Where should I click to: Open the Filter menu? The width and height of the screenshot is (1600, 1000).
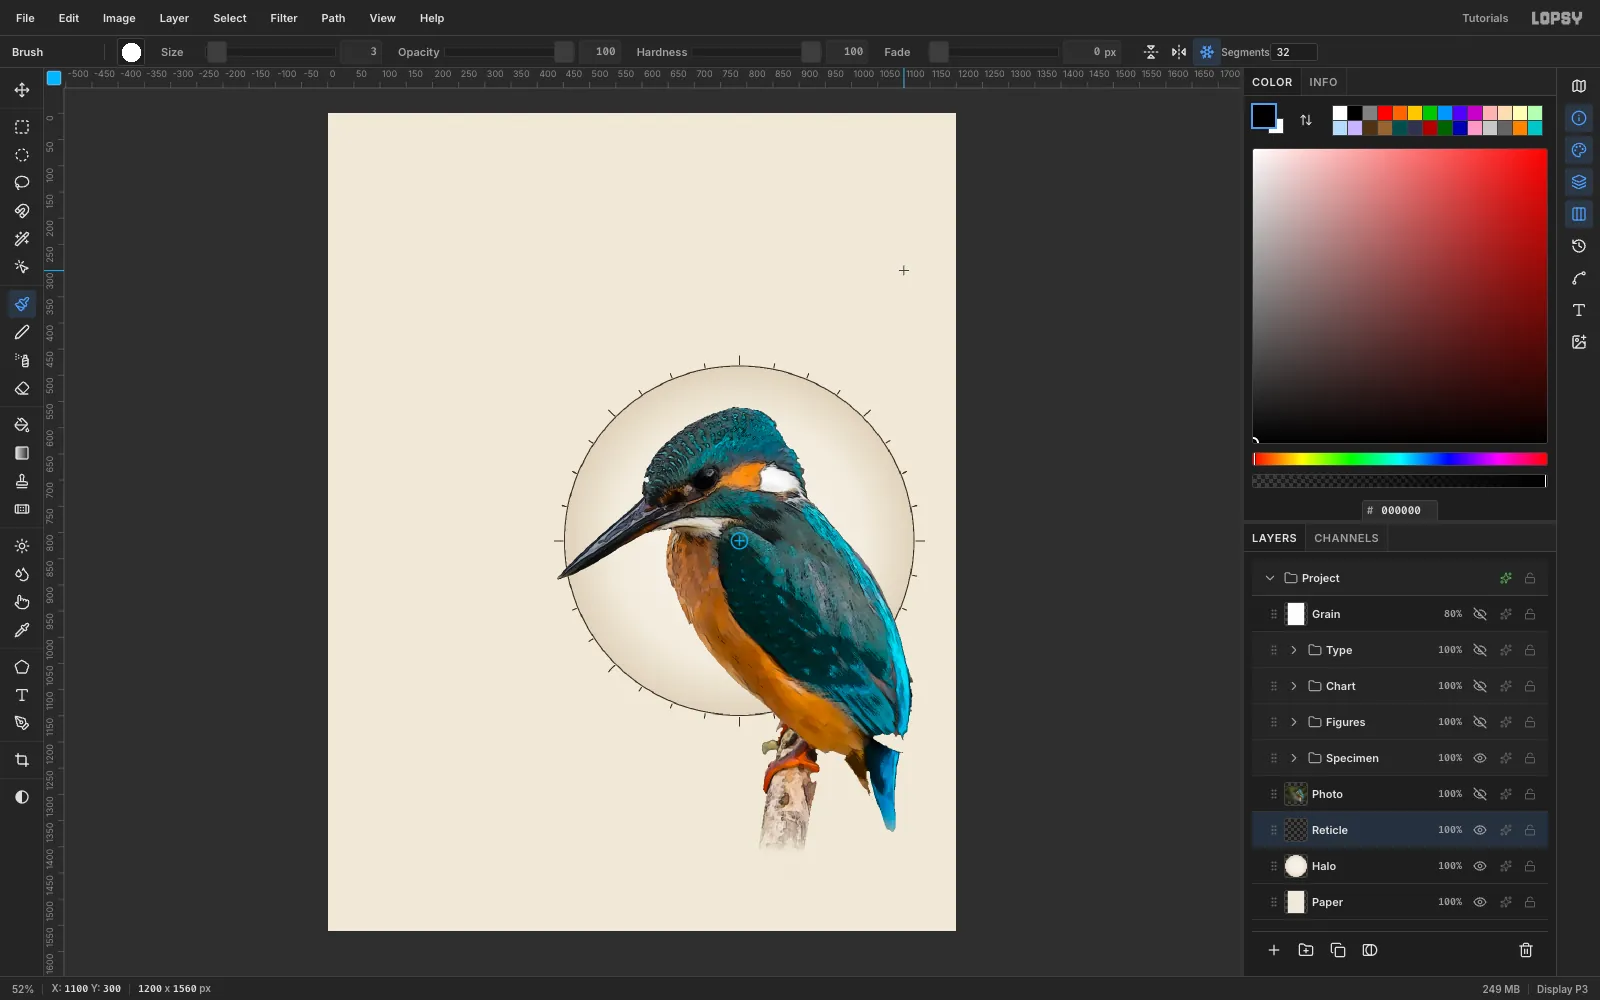pos(284,18)
